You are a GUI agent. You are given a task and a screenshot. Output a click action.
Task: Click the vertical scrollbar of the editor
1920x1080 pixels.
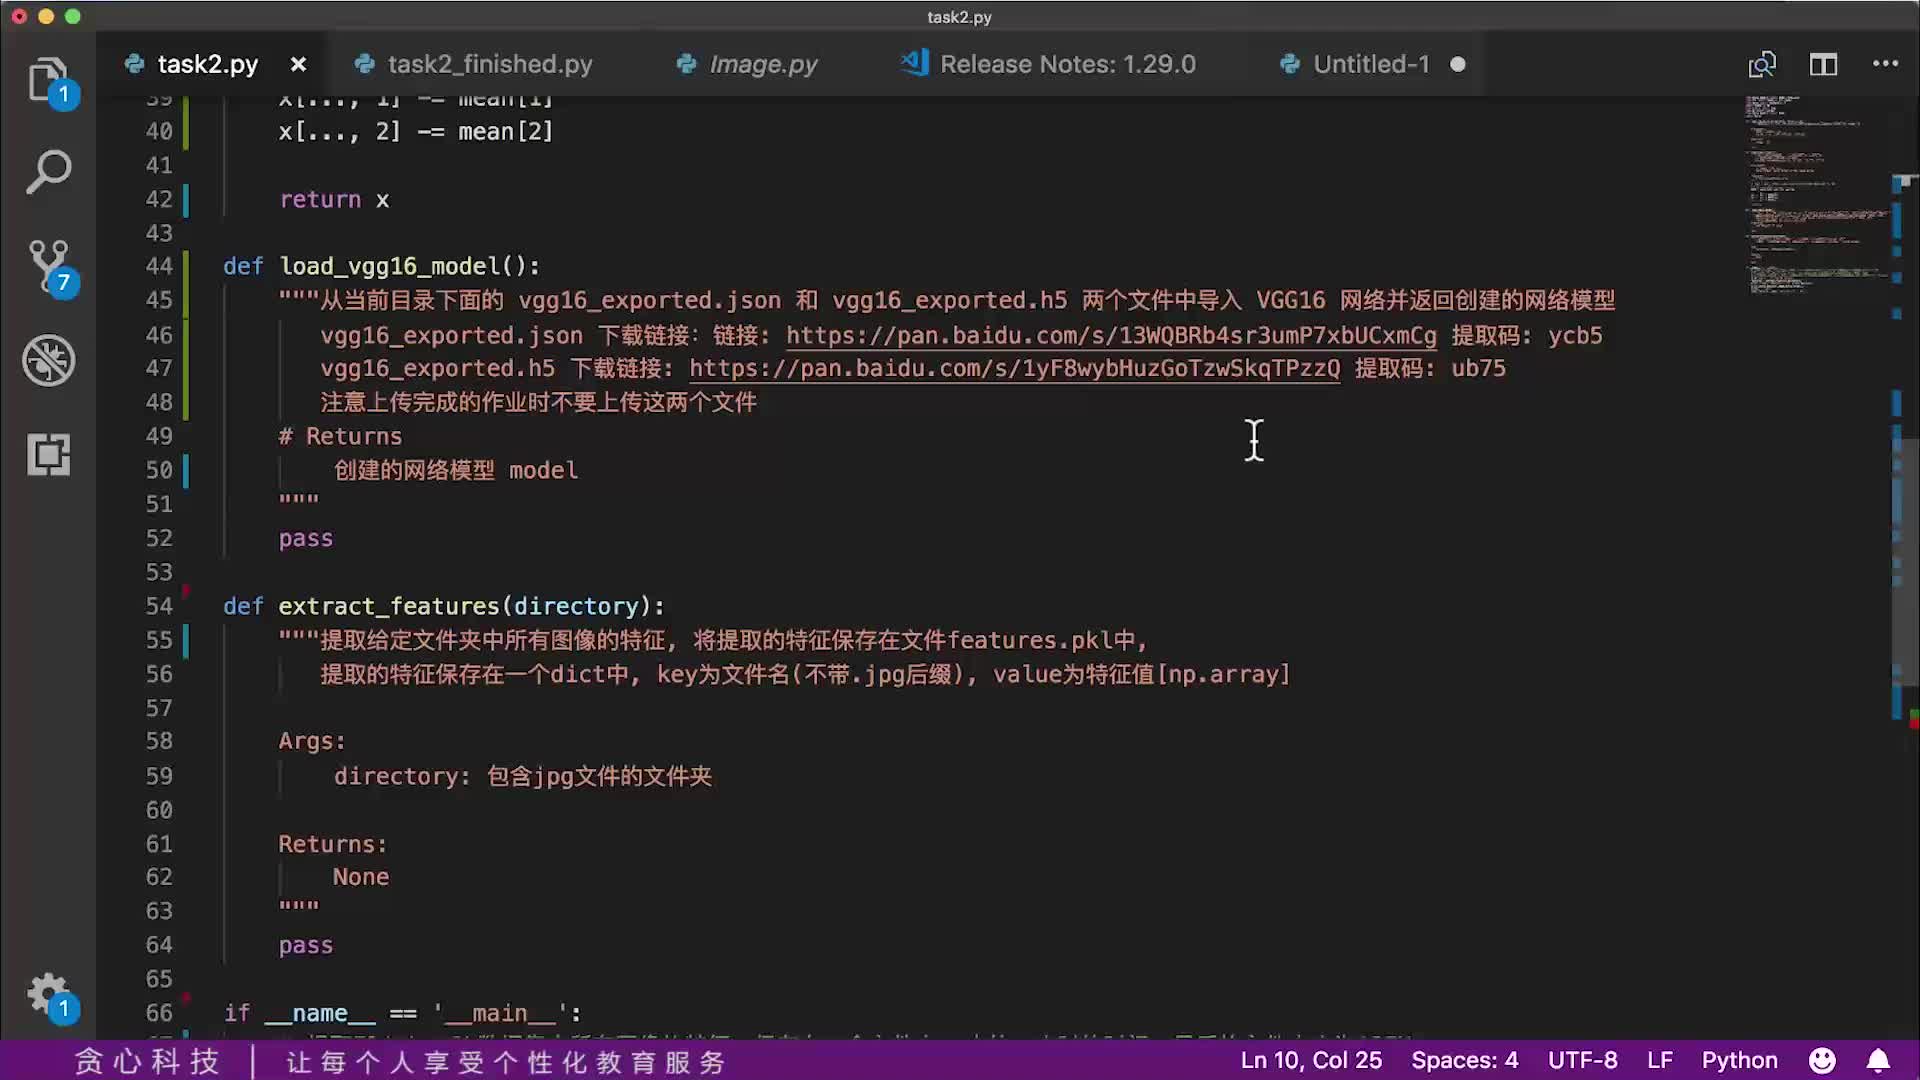point(1904,565)
